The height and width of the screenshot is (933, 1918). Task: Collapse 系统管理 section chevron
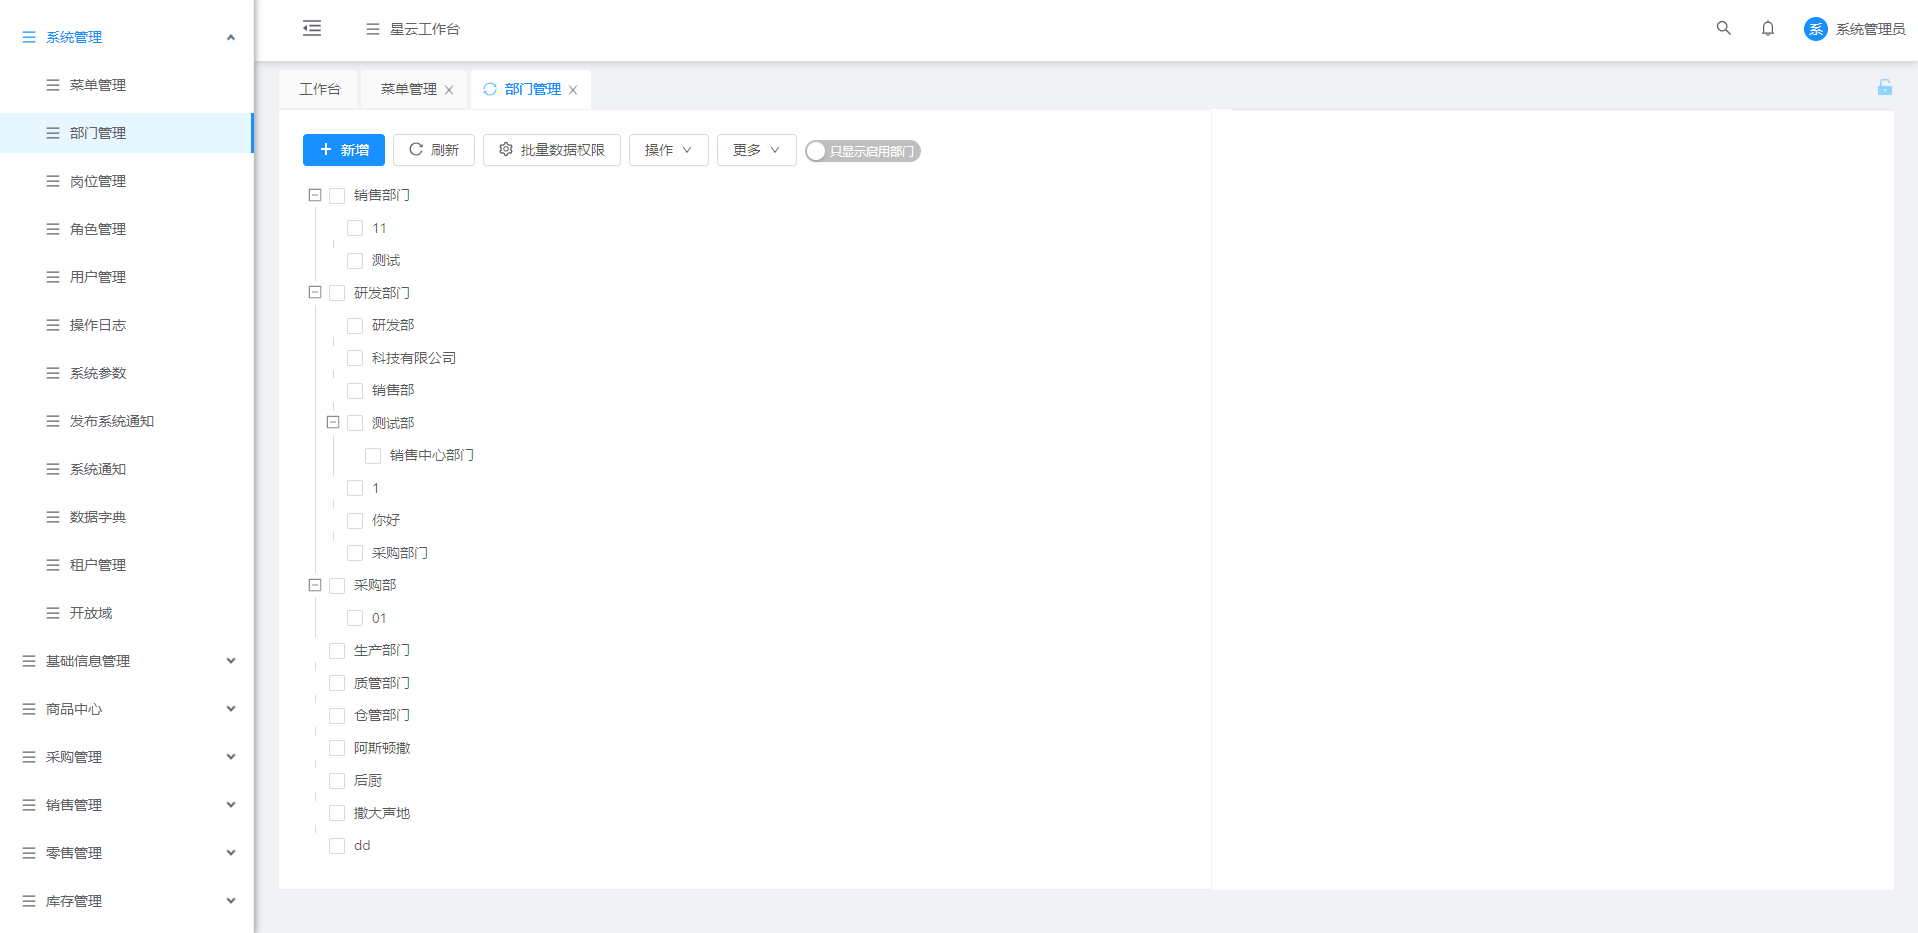point(231,37)
